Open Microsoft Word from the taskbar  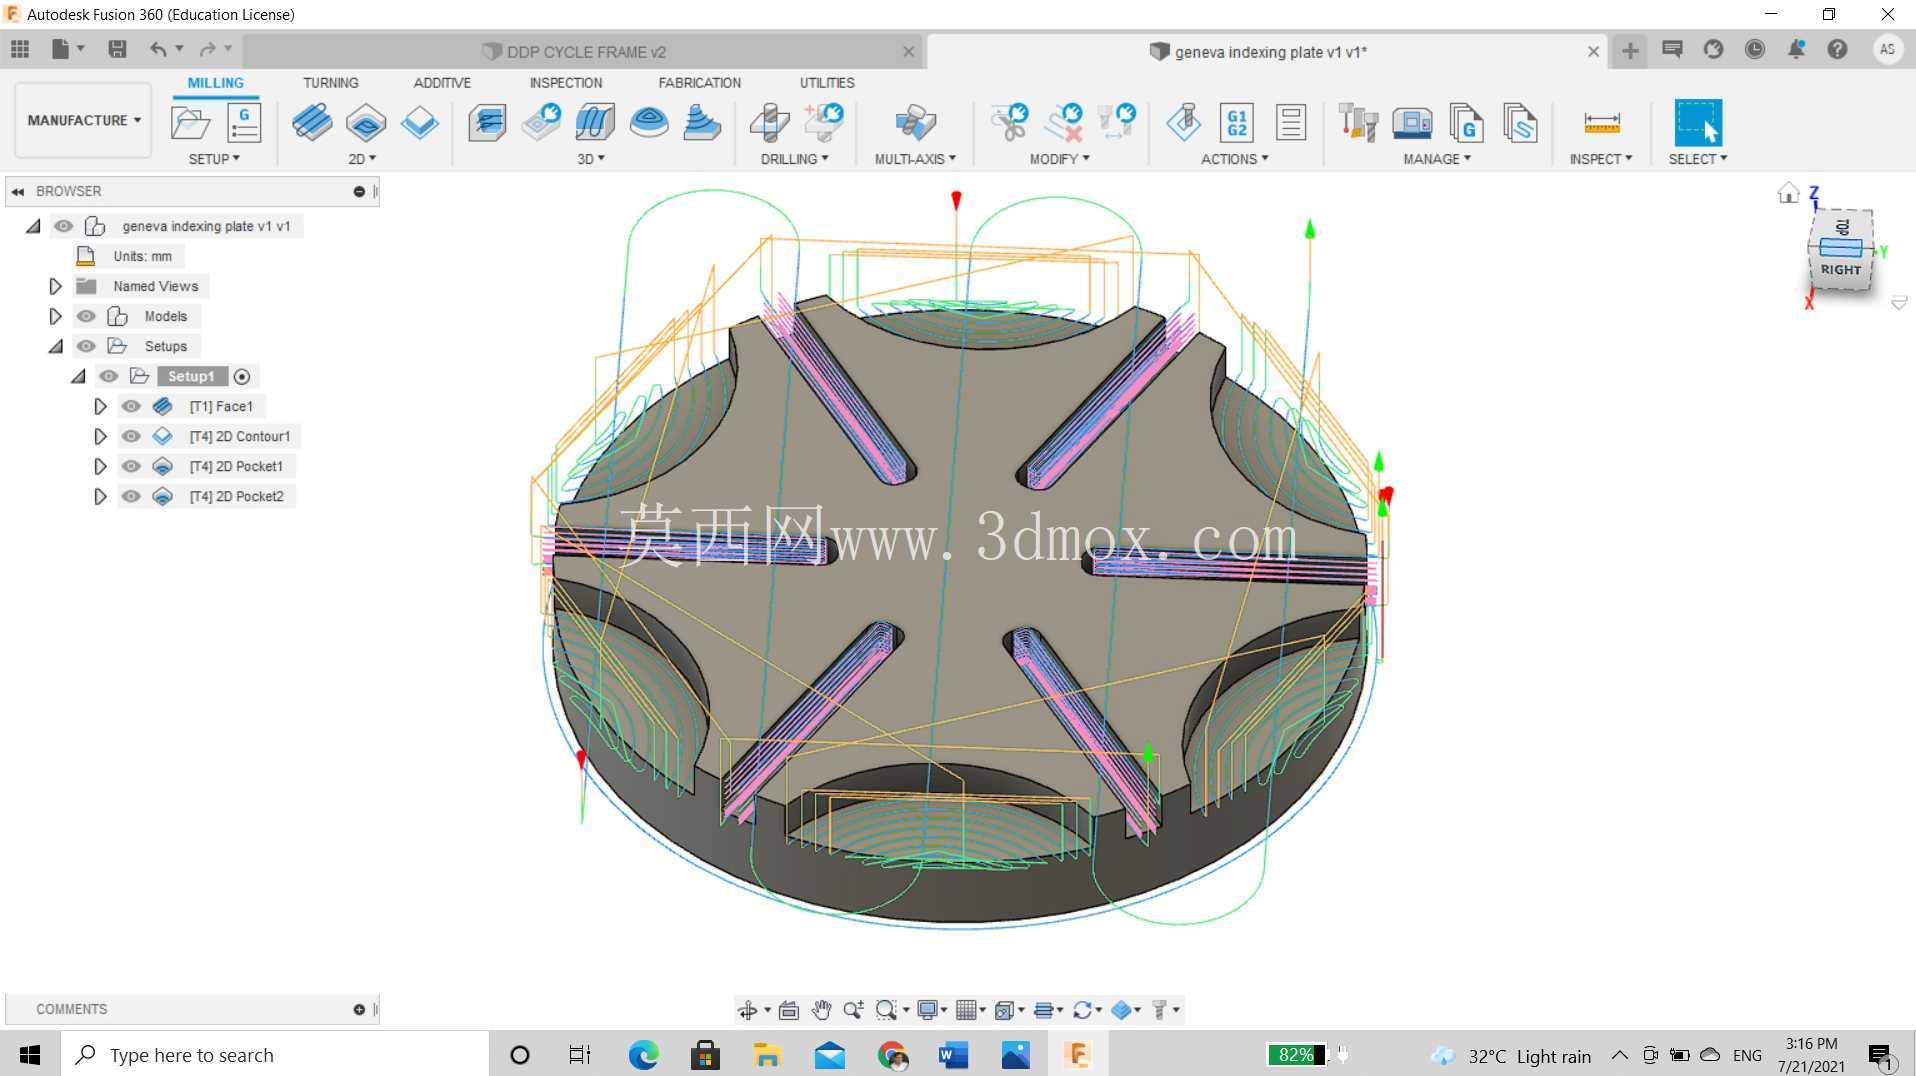(953, 1055)
